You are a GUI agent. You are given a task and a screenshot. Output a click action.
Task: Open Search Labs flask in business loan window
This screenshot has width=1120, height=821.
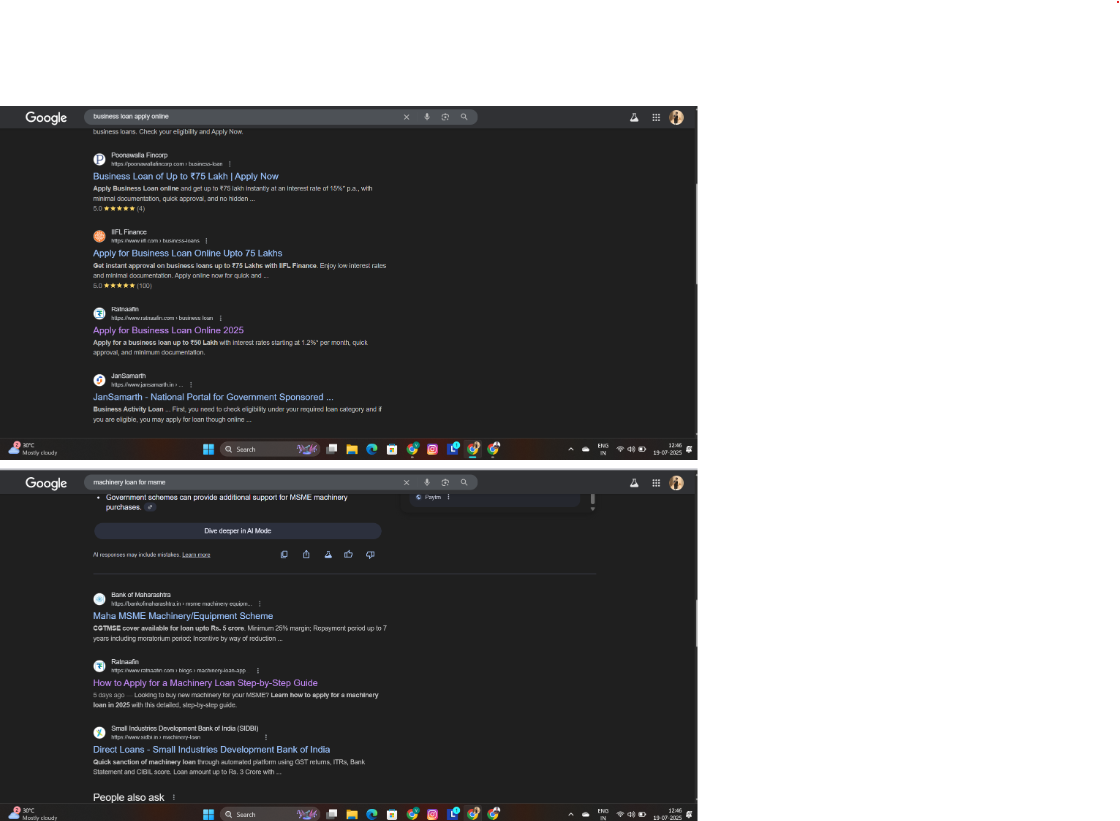coord(634,118)
